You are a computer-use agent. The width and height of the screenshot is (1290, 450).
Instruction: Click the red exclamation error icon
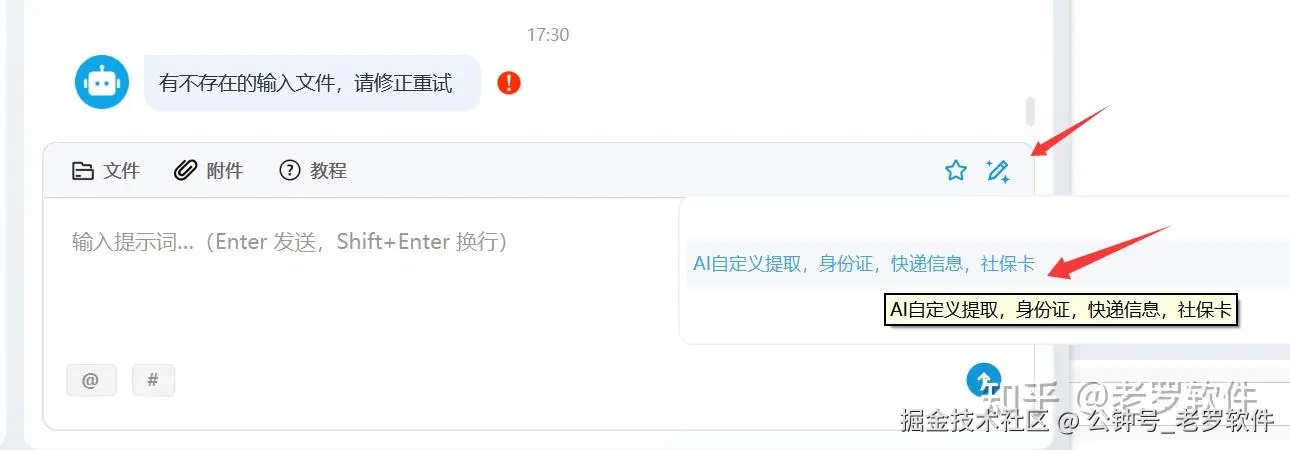click(509, 82)
